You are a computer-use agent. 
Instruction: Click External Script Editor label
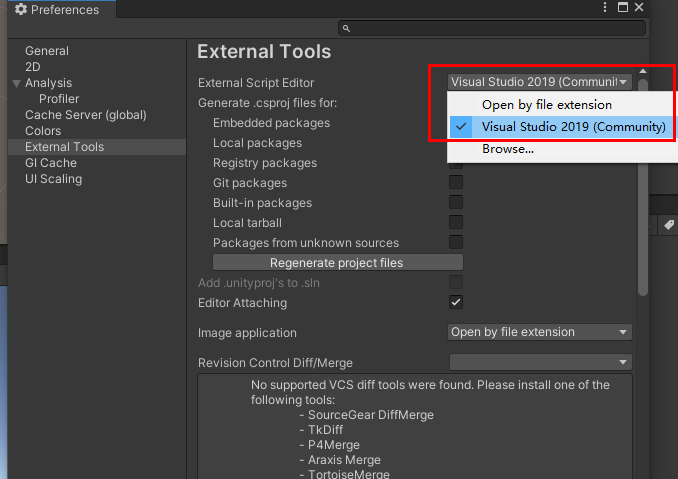(x=256, y=83)
